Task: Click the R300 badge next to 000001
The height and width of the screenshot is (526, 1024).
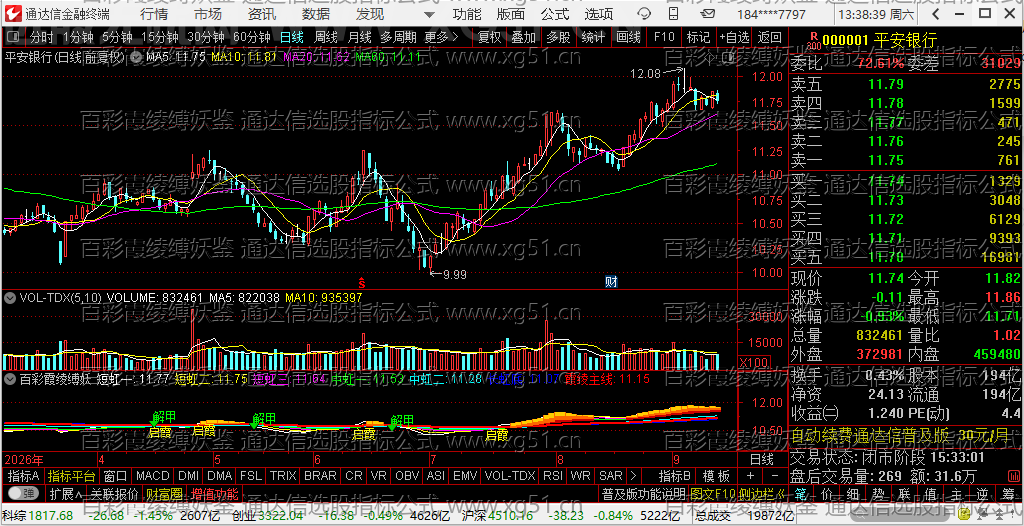Action: pos(813,41)
